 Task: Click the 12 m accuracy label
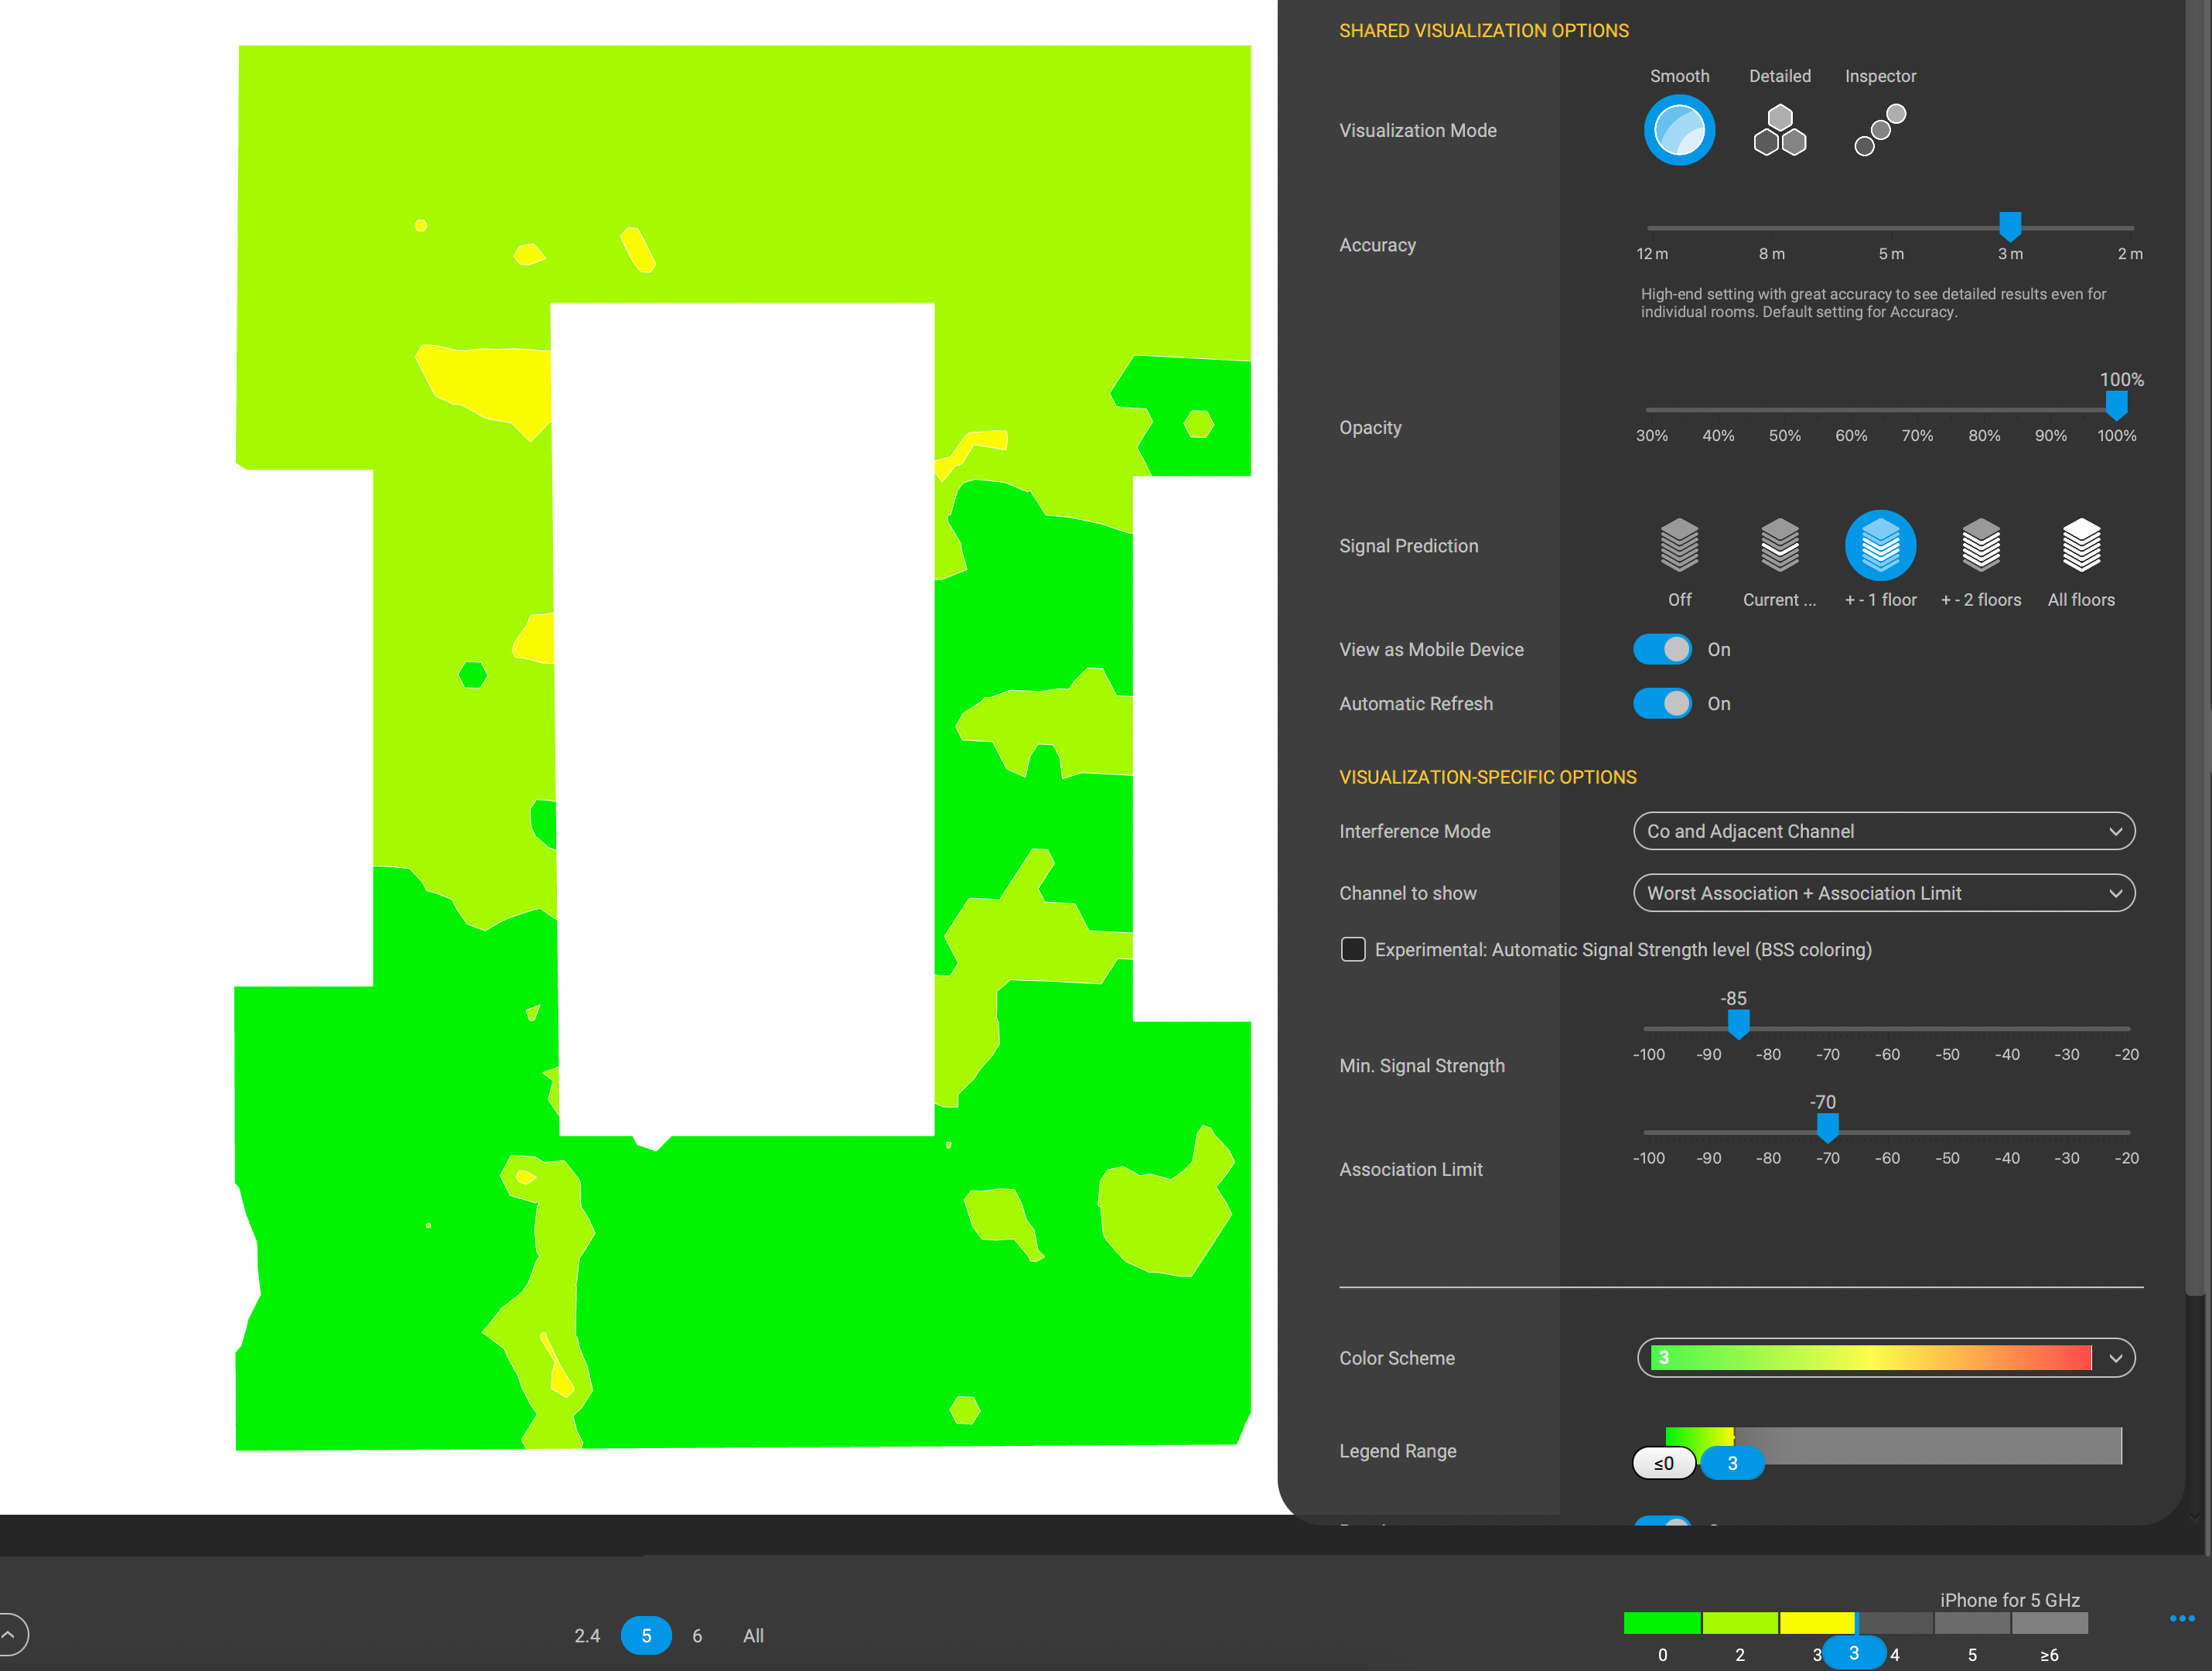click(1652, 254)
